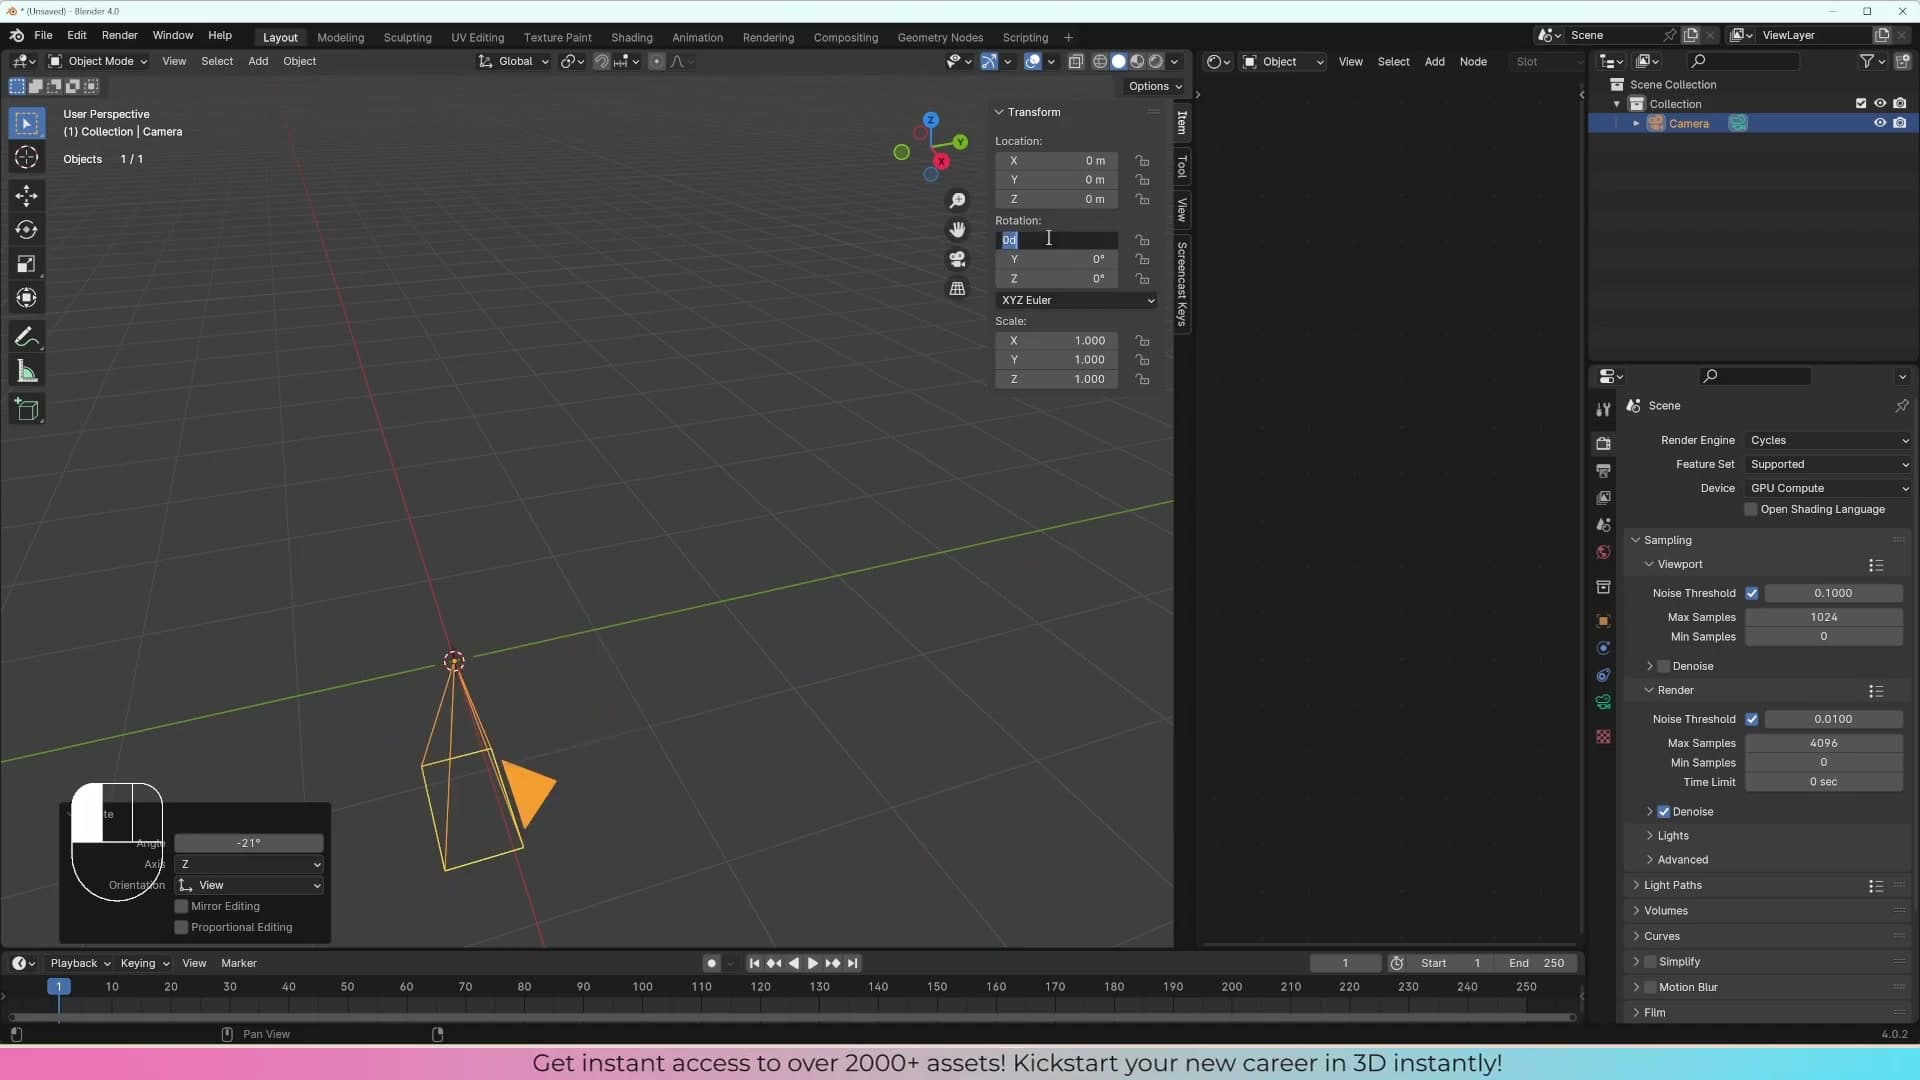Viewport: 1920px width, 1080px height.
Task: Select the Select Box tool
Action: click(27, 123)
